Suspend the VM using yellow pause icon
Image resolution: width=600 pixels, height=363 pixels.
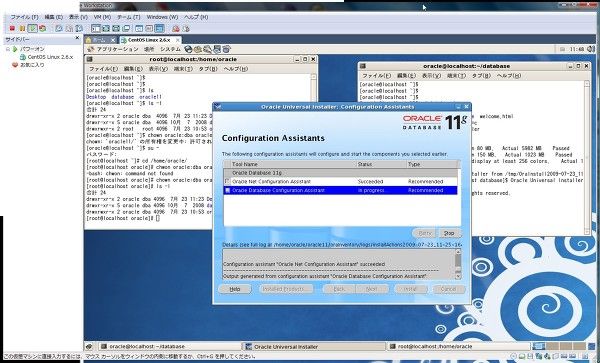22,28
